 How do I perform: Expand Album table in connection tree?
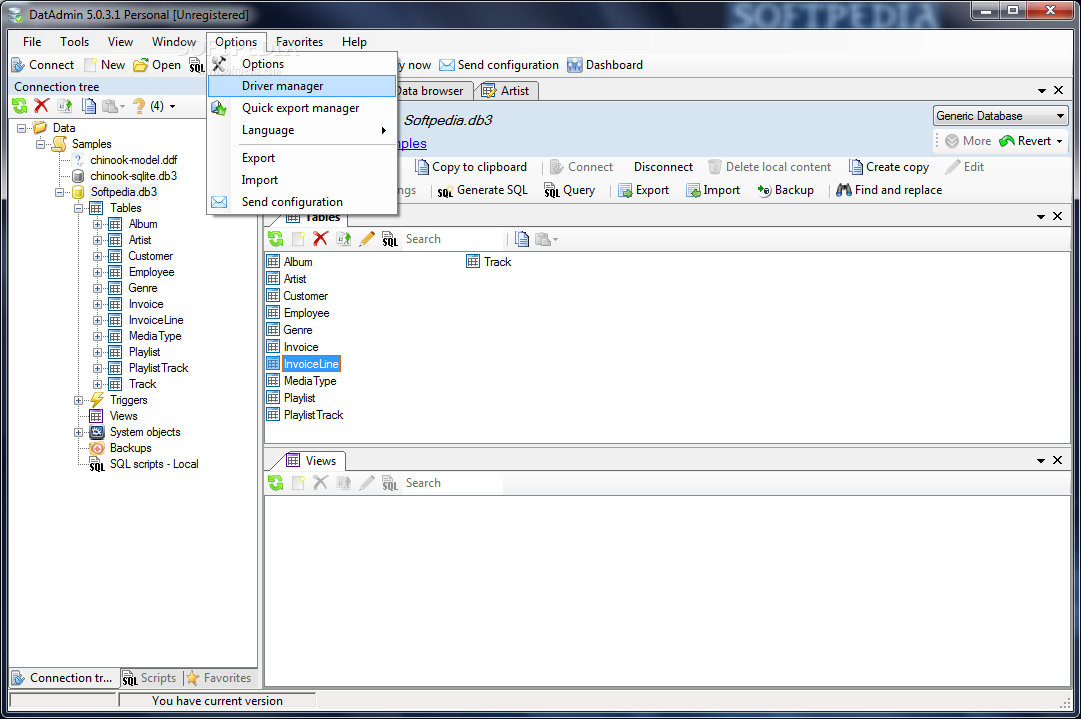pos(97,224)
